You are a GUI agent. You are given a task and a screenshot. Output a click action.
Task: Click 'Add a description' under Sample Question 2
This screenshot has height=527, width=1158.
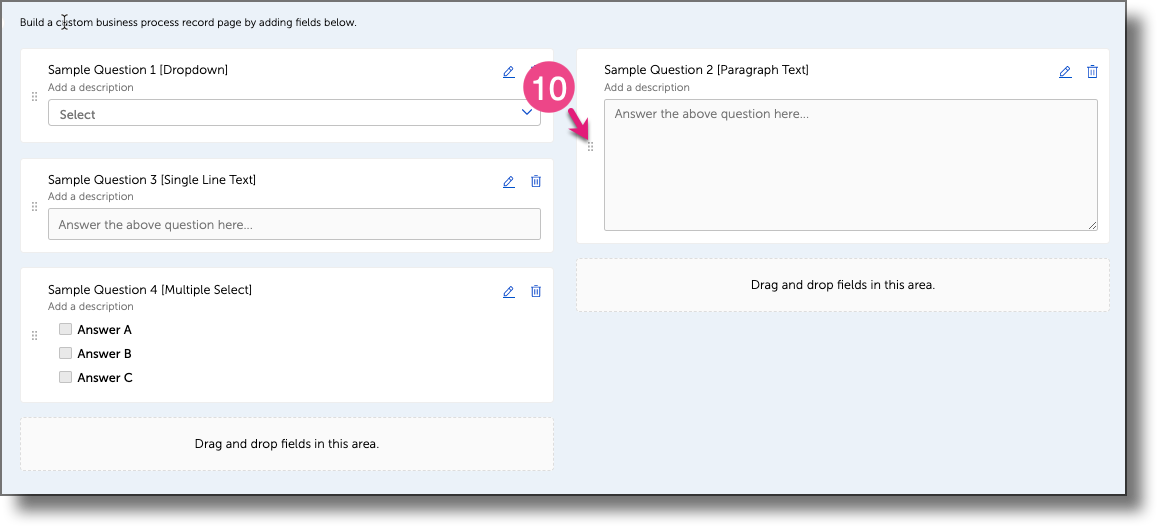[647, 87]
